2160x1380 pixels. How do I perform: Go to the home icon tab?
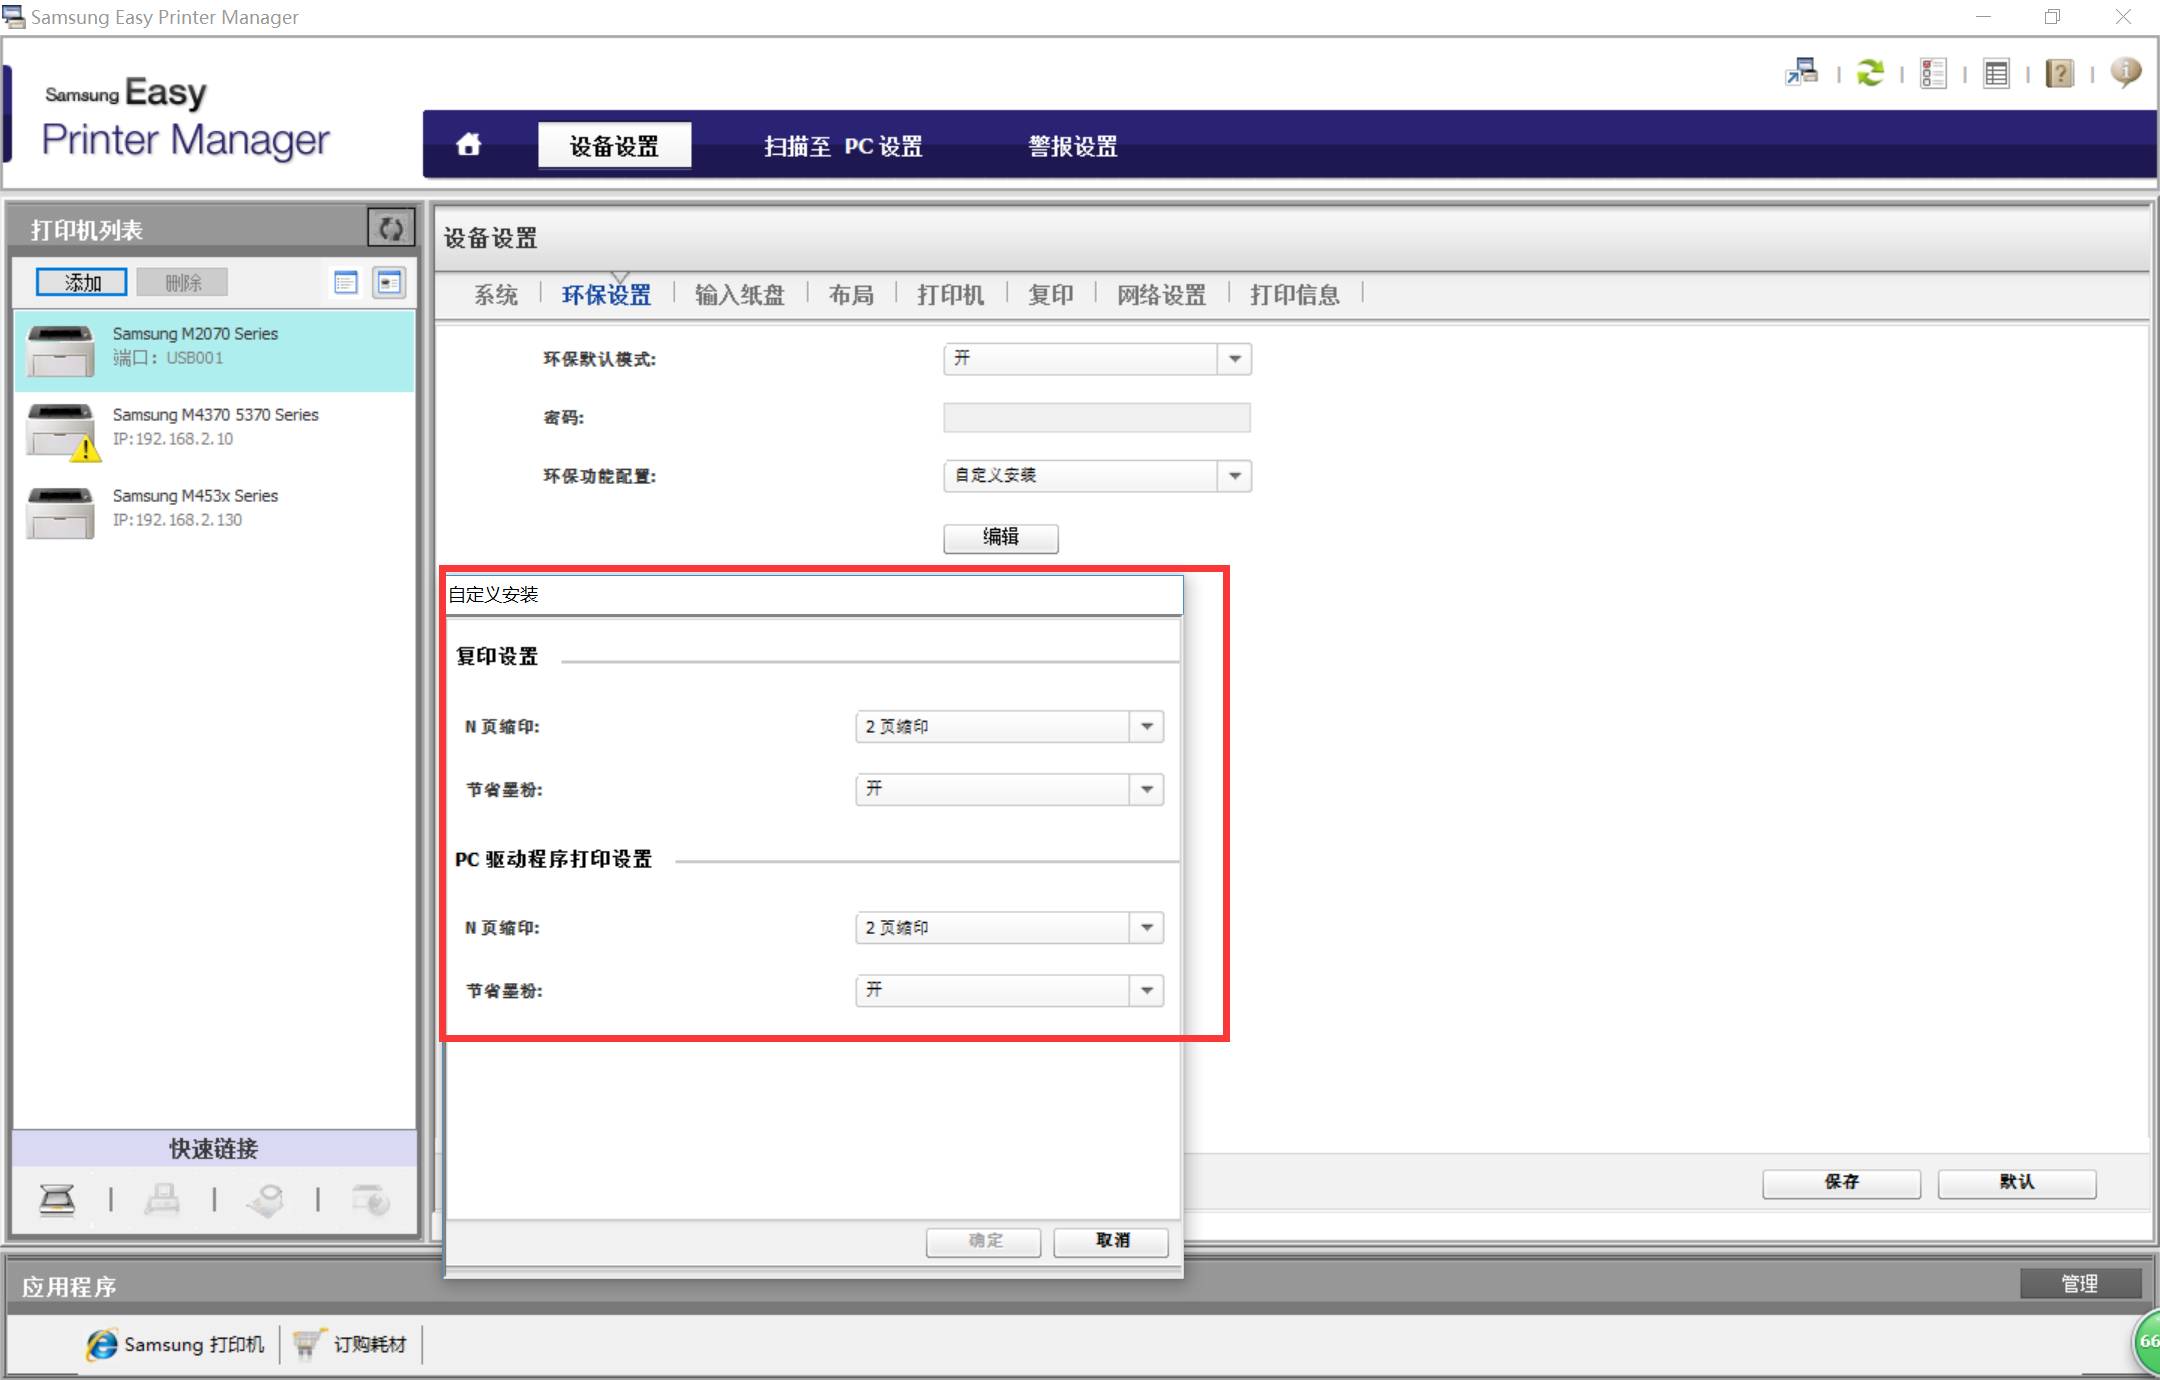468,145
